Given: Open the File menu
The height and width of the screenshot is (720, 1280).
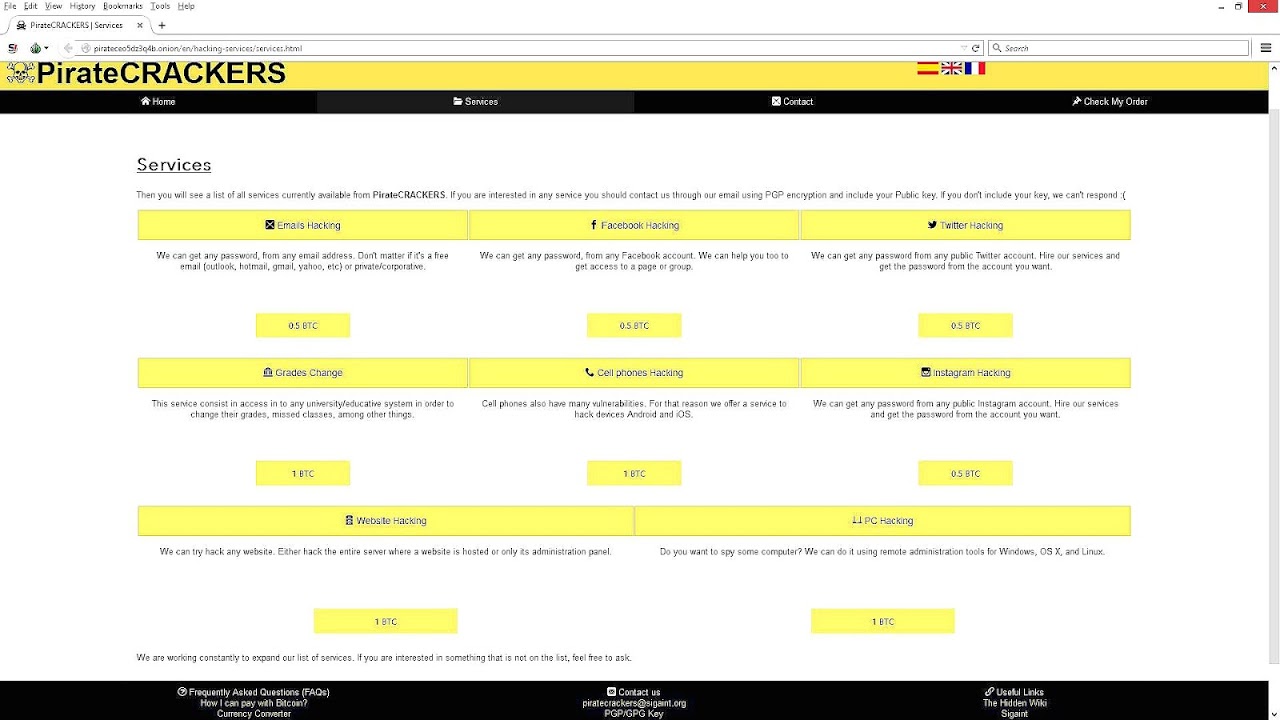Looking at the screenshot, I should [x=10, y=6].
